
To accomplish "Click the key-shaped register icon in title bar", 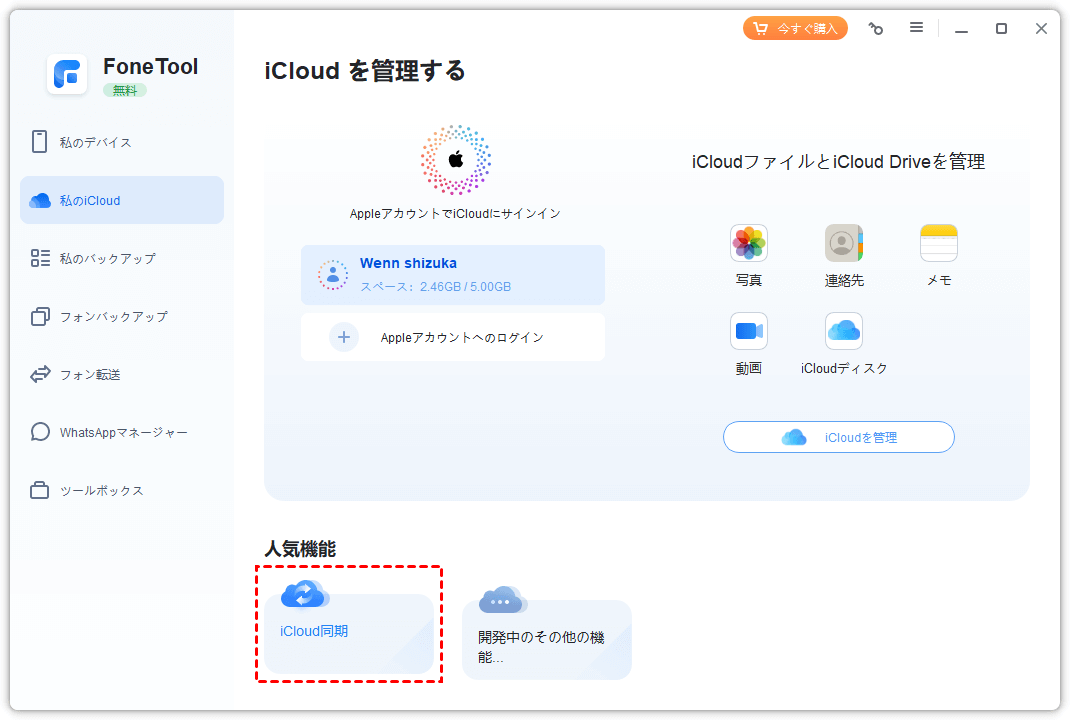I will tap(876, 29).
